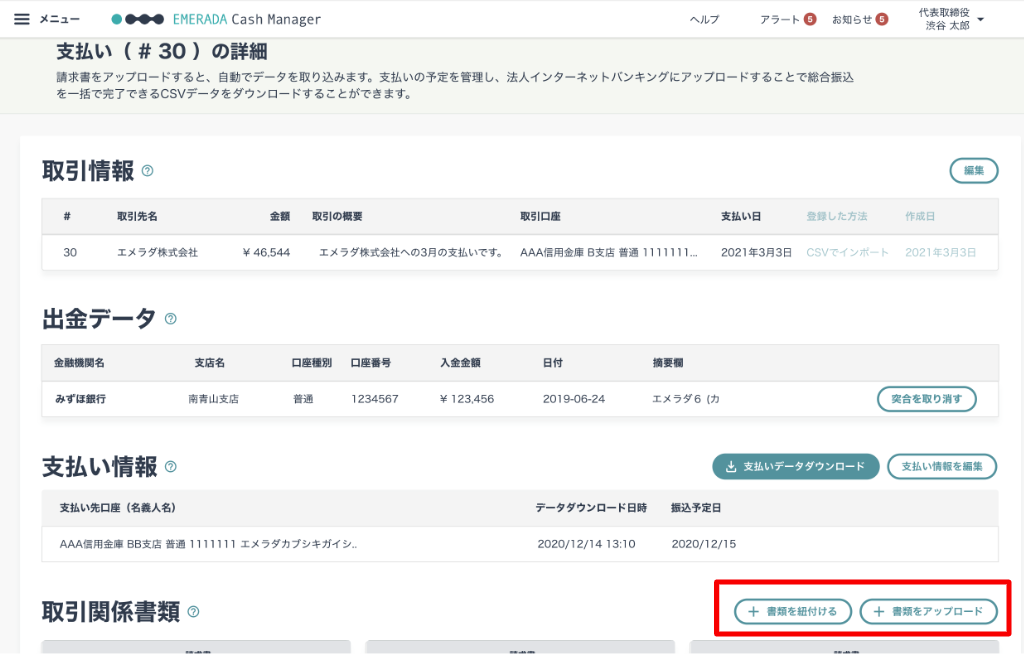
Task: Click the 書類をアップロード button
Action: (x=929, y=611)
